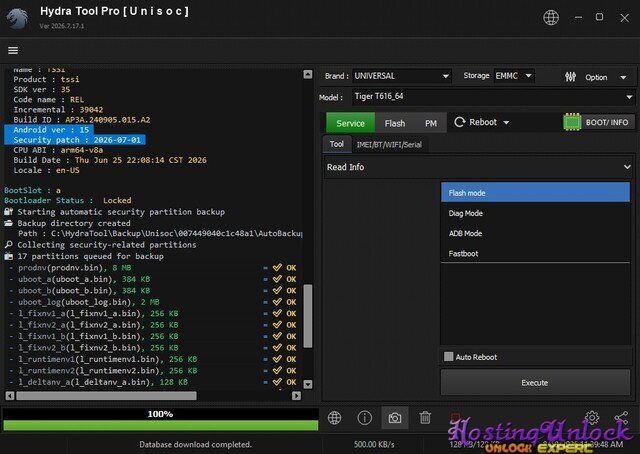Click the log vertical scrollbar thumb

pos(308,316)
